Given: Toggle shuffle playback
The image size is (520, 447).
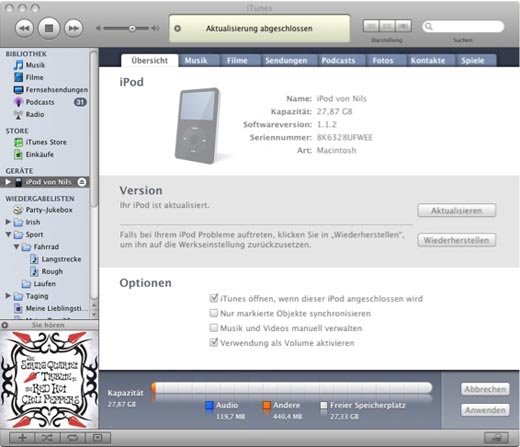Looking at the screenshot, I should pyautogui.click(x=47, y=438).
